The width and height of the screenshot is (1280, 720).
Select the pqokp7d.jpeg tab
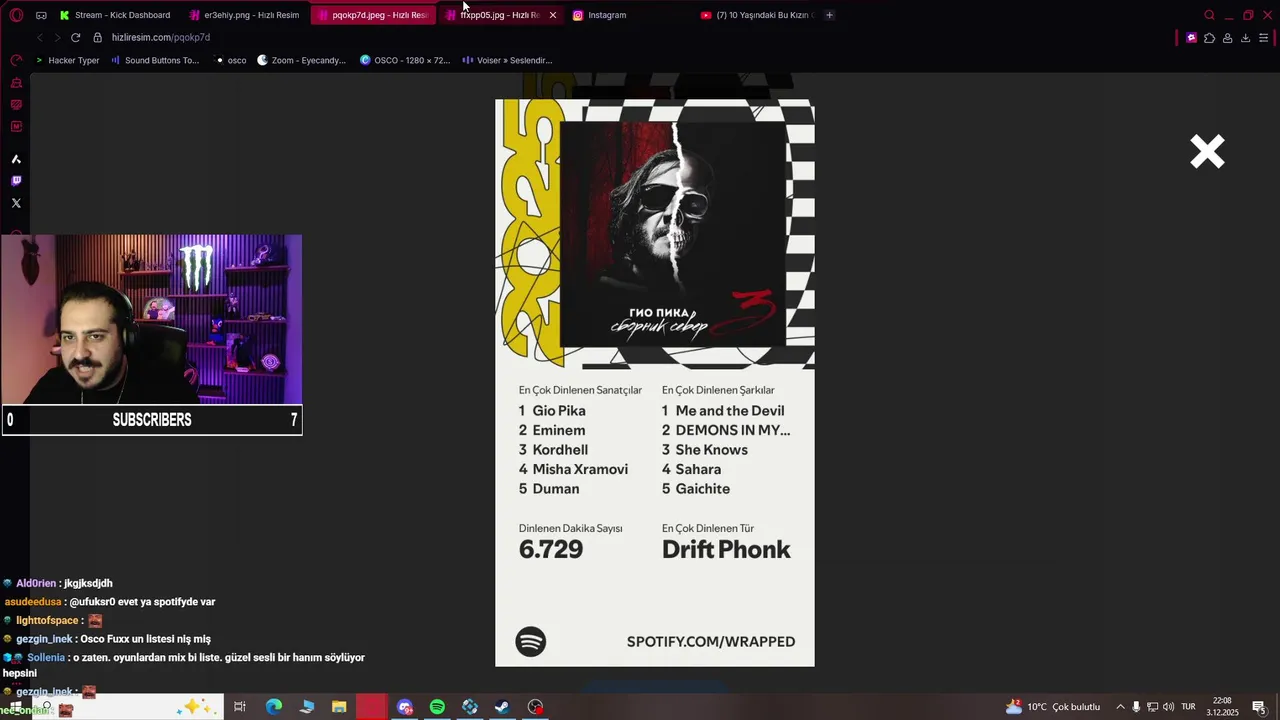click(372, 15)
